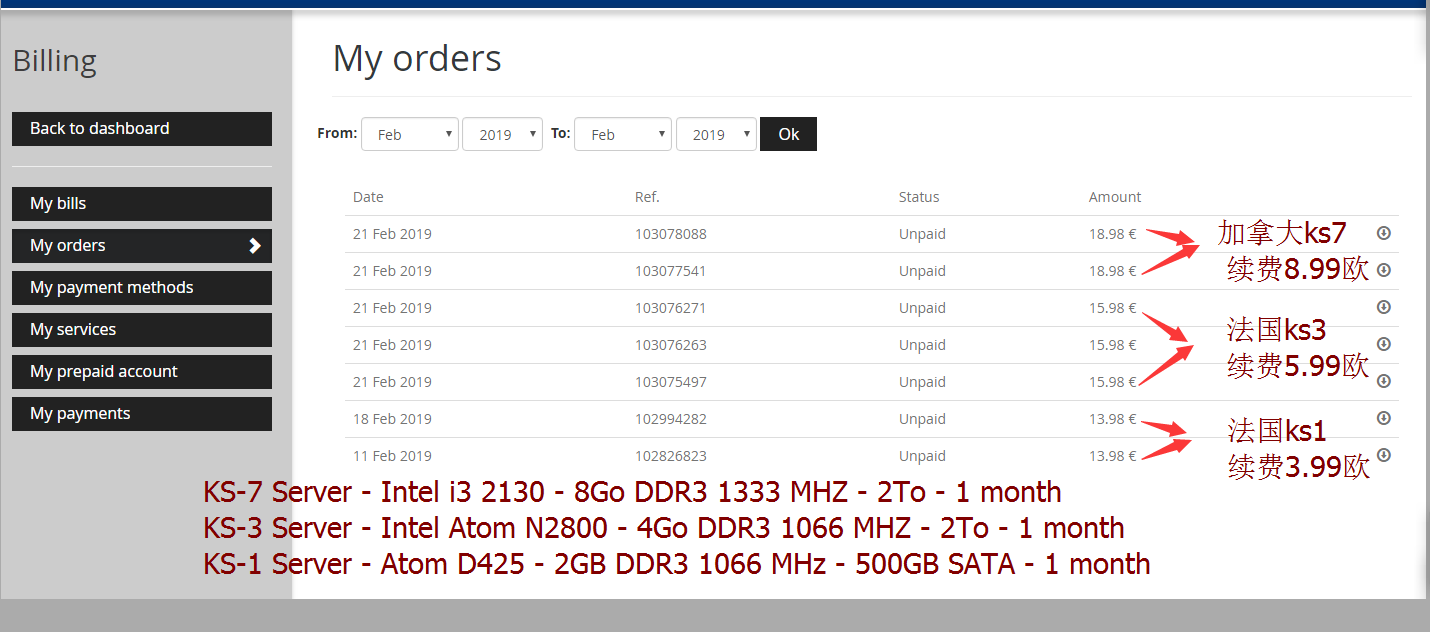Open the From month dropdown
Screen dimensions: 1430x632
409,134
